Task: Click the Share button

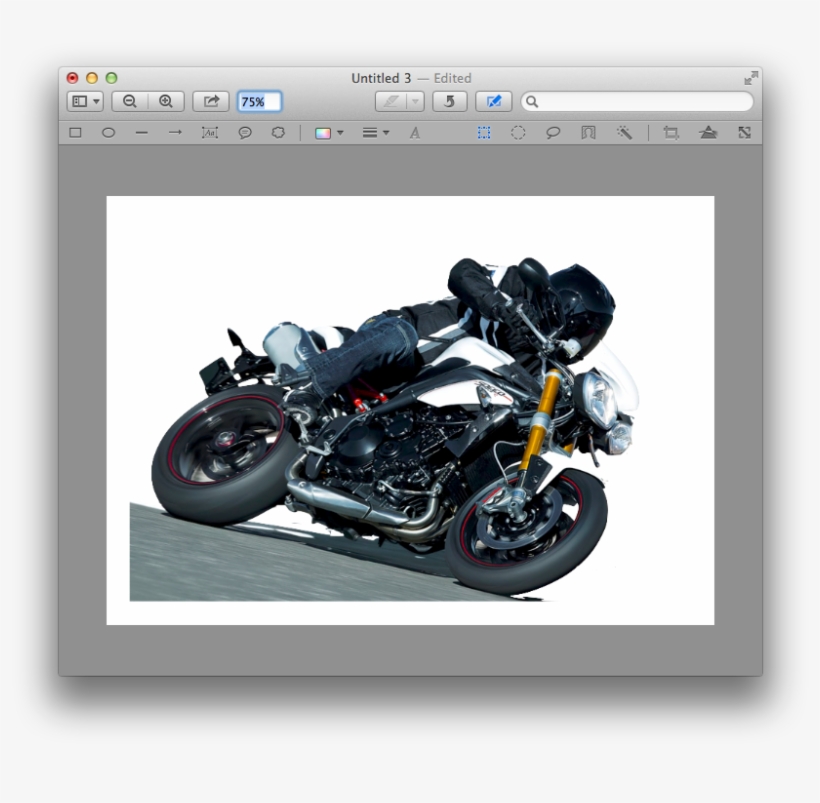Action: click(210, 101)
